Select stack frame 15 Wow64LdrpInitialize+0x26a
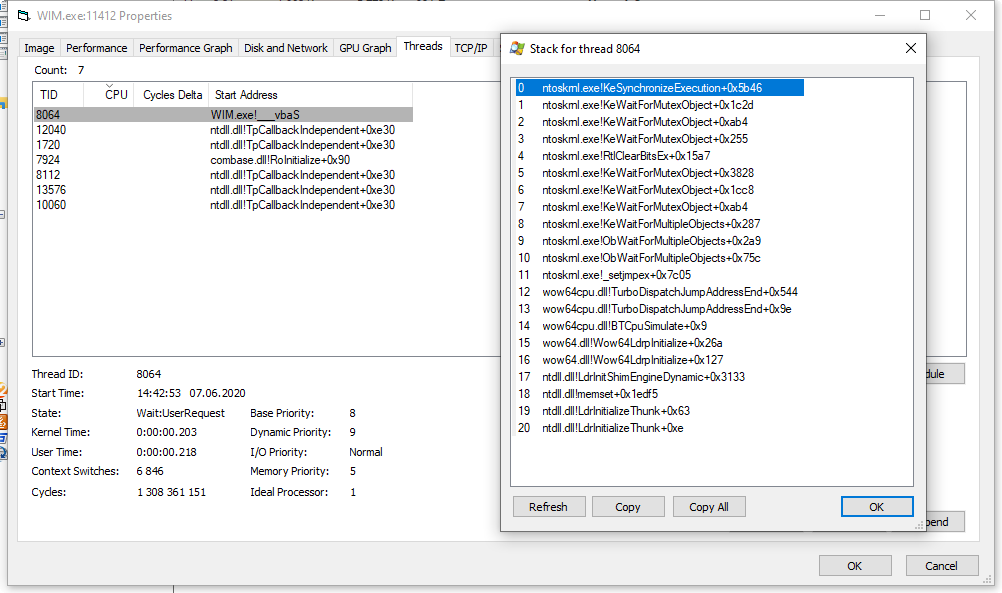The image size is (1002, 593). [x=659, y=343]
